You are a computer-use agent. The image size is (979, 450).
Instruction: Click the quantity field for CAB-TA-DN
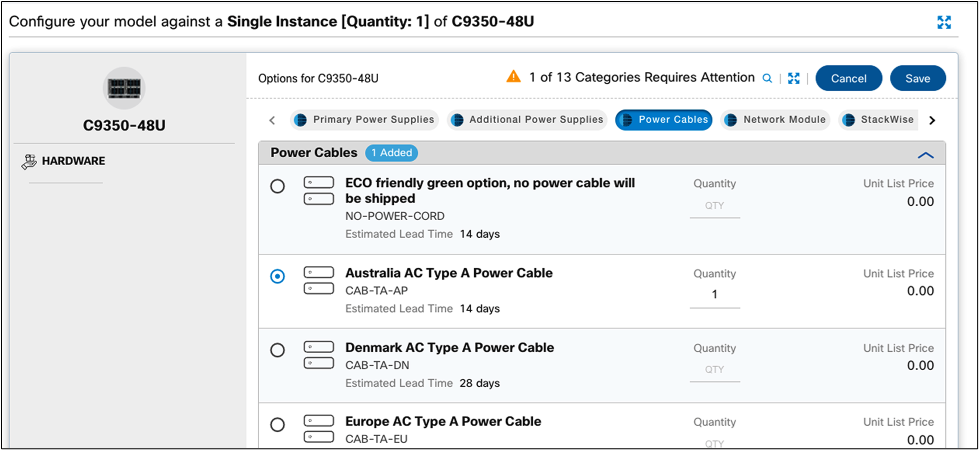point(715,369)
